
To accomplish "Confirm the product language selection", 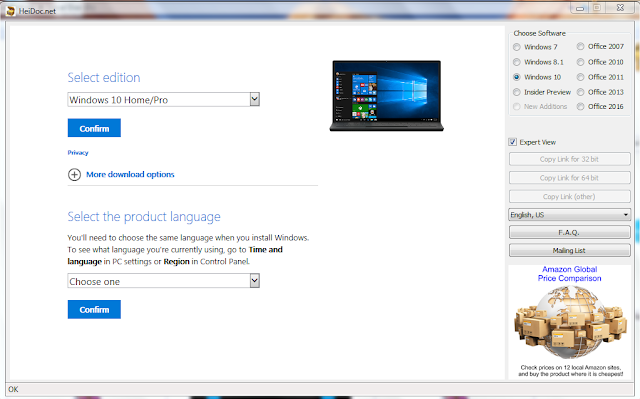I will click(94, 310).
